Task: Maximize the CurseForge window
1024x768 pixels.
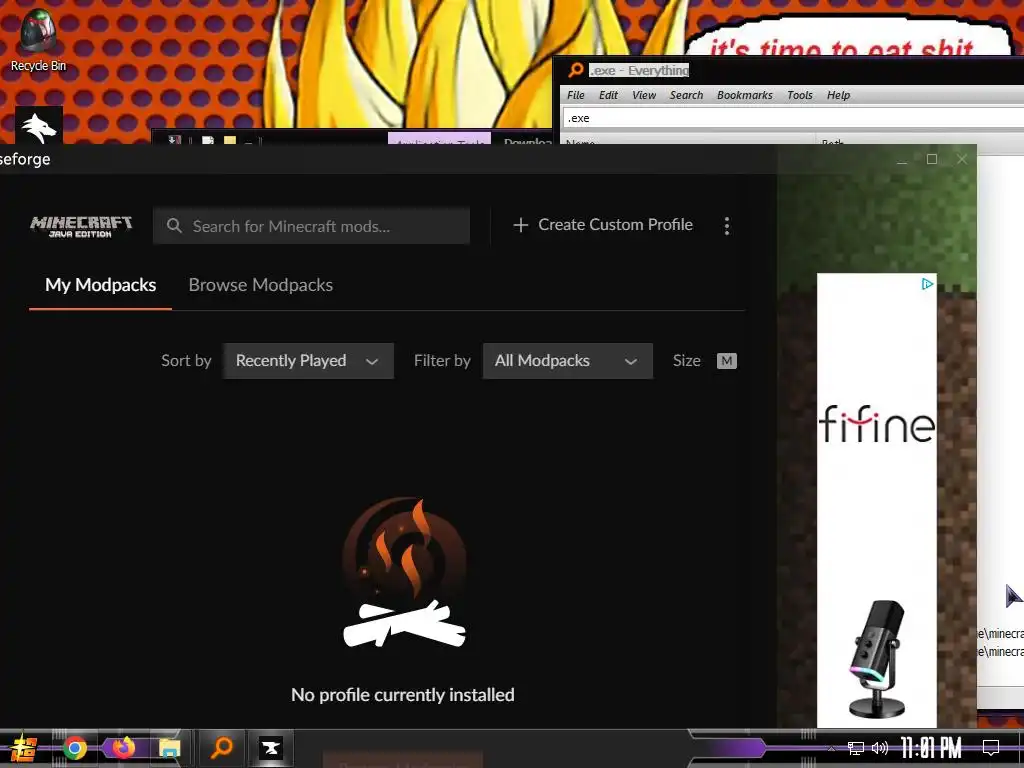Action: (932, 159)
